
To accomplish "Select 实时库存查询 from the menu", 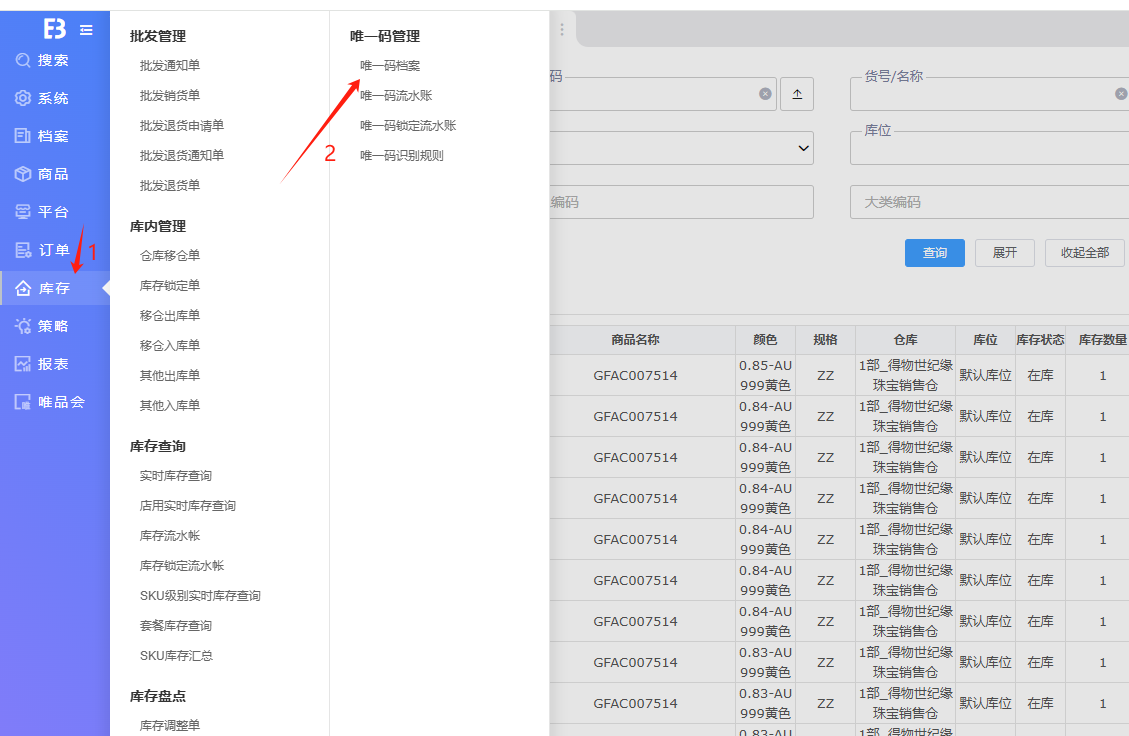I will click(x=176, y=476).
